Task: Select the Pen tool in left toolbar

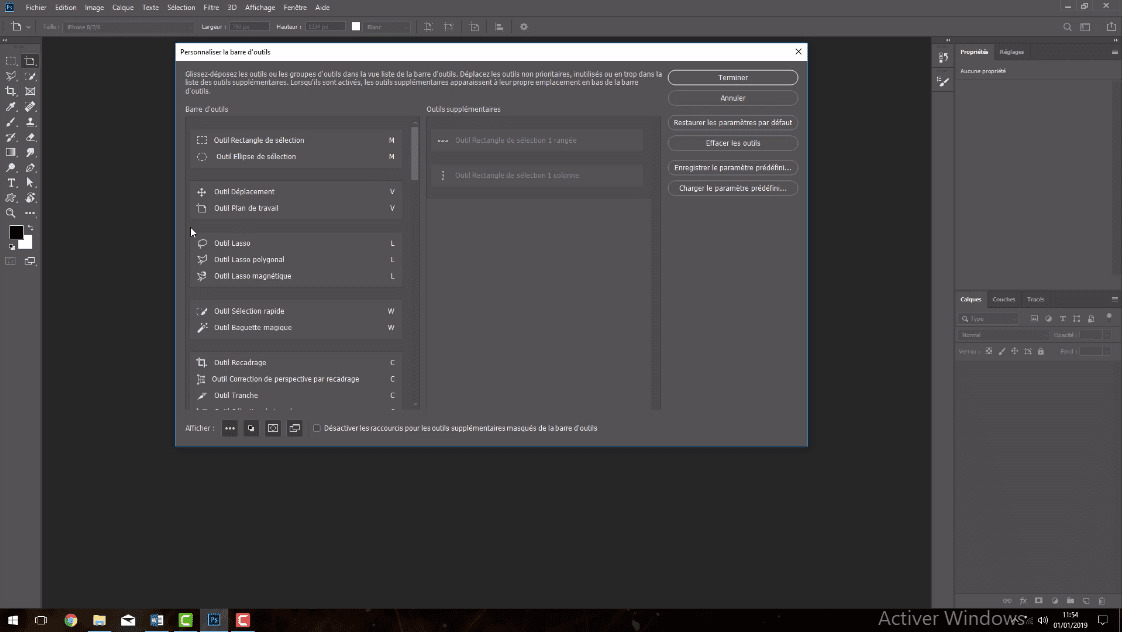Action: pos(30,168)
